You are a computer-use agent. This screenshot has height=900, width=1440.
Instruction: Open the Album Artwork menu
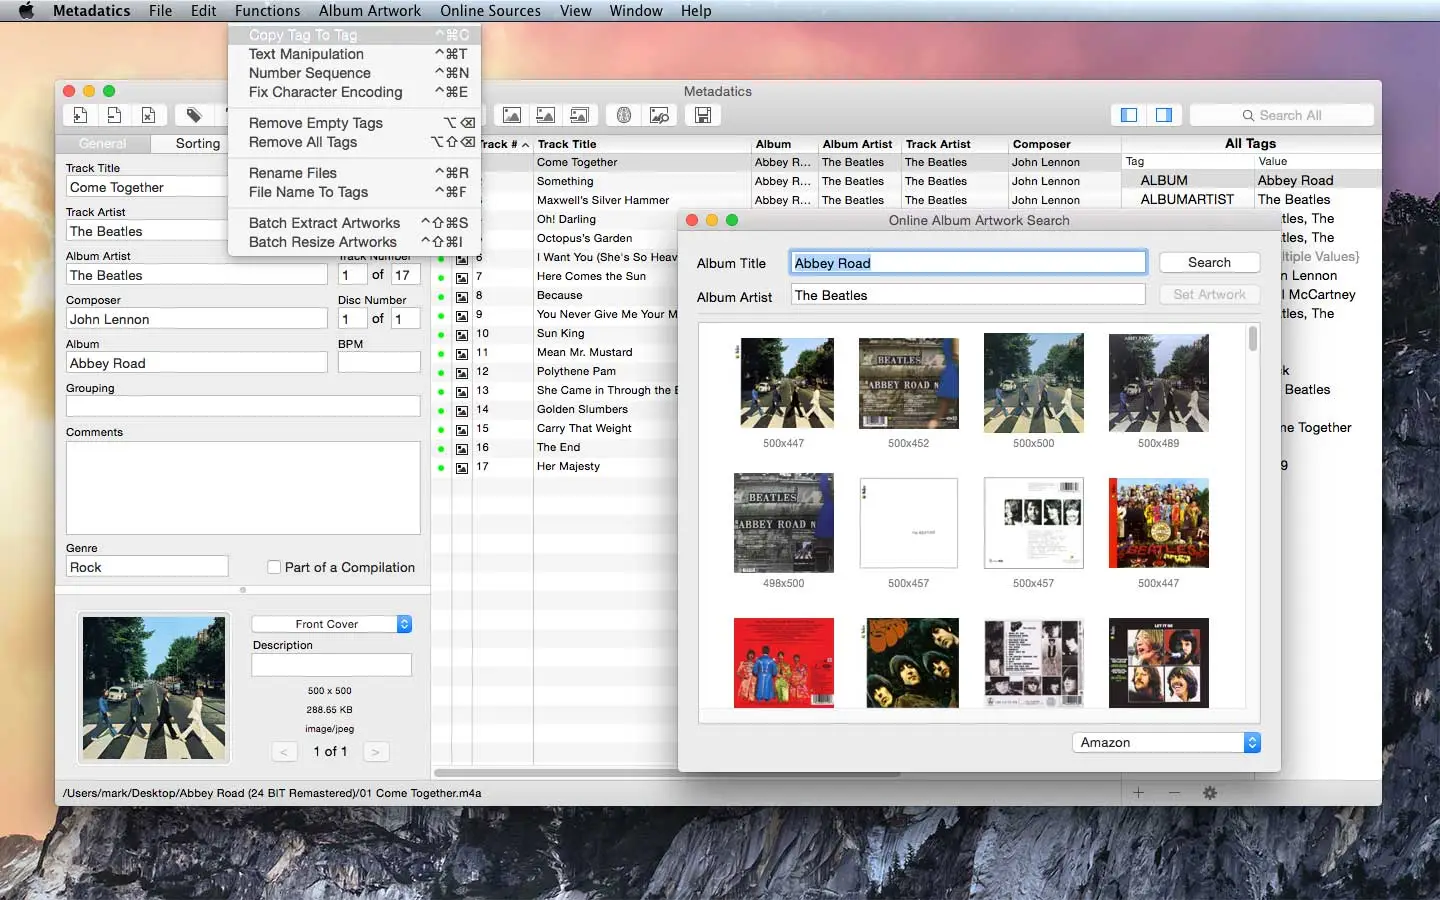(x=370, y=11)
